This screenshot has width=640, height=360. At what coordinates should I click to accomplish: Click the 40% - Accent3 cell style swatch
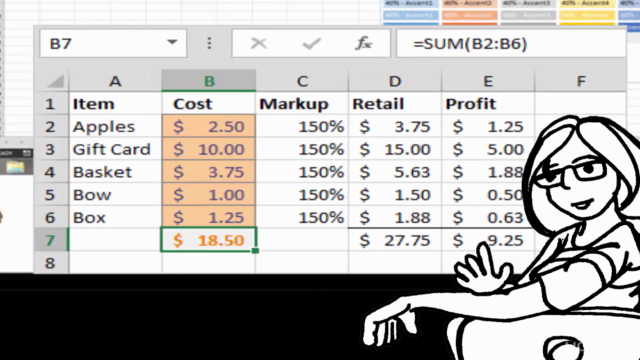point(528,3)
